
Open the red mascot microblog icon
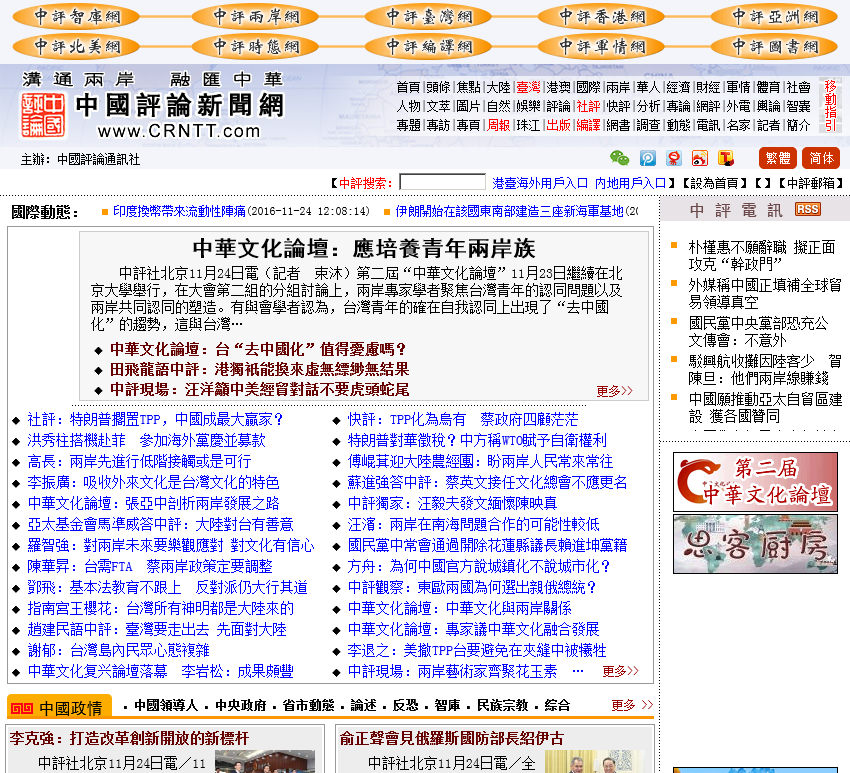tap(674, 158)
